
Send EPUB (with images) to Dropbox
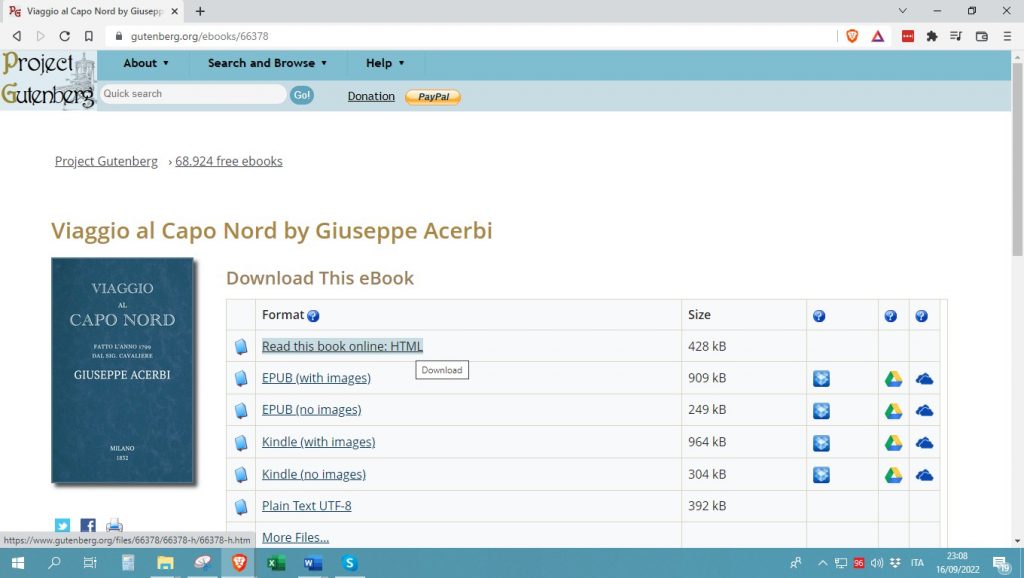tap(821, 379)
